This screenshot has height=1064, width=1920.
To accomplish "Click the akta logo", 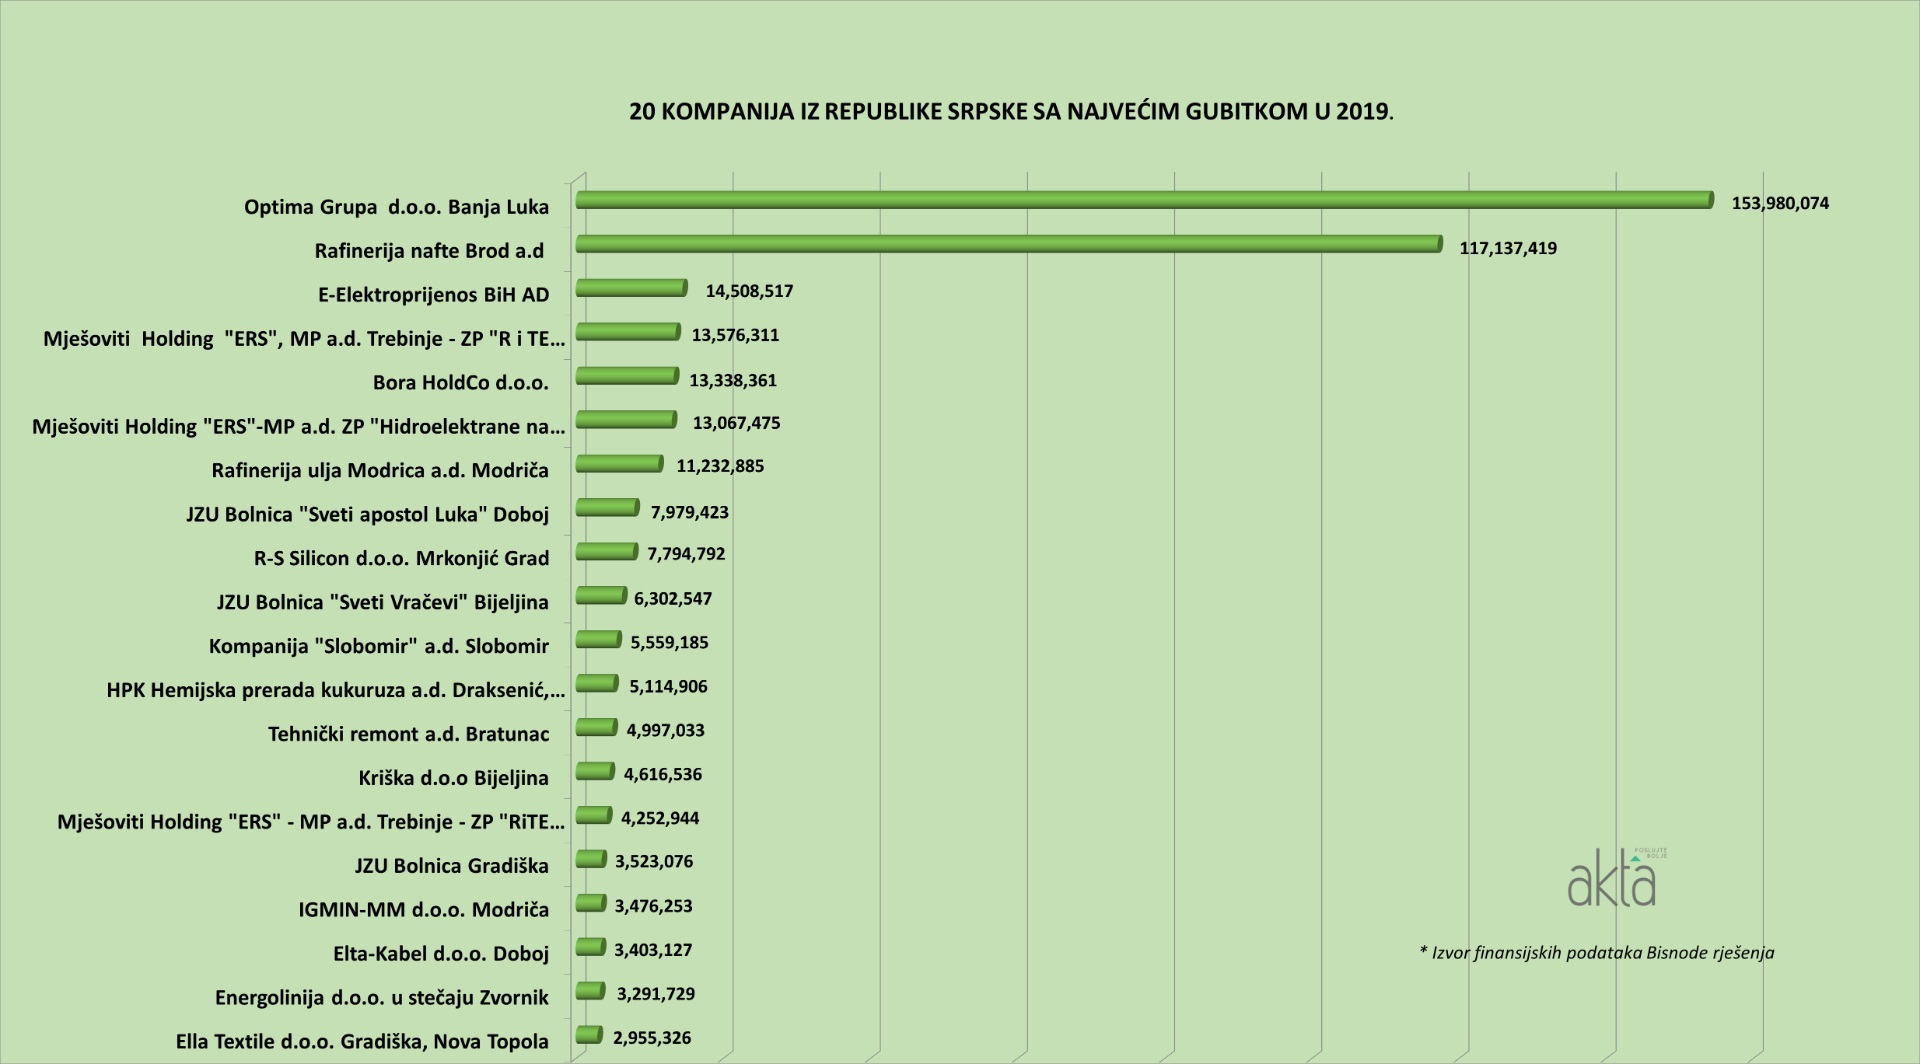I will [1612, 879].
